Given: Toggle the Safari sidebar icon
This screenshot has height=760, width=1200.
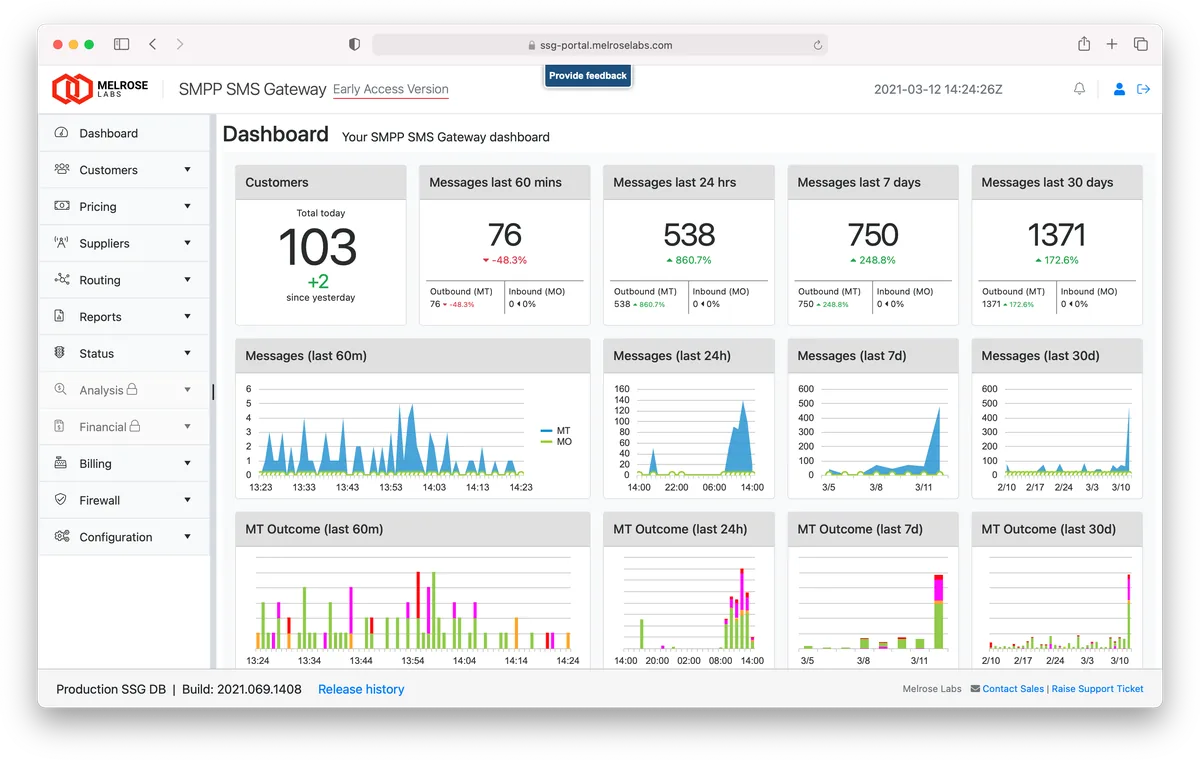Looking at the screenshot, I should point(121,44).
